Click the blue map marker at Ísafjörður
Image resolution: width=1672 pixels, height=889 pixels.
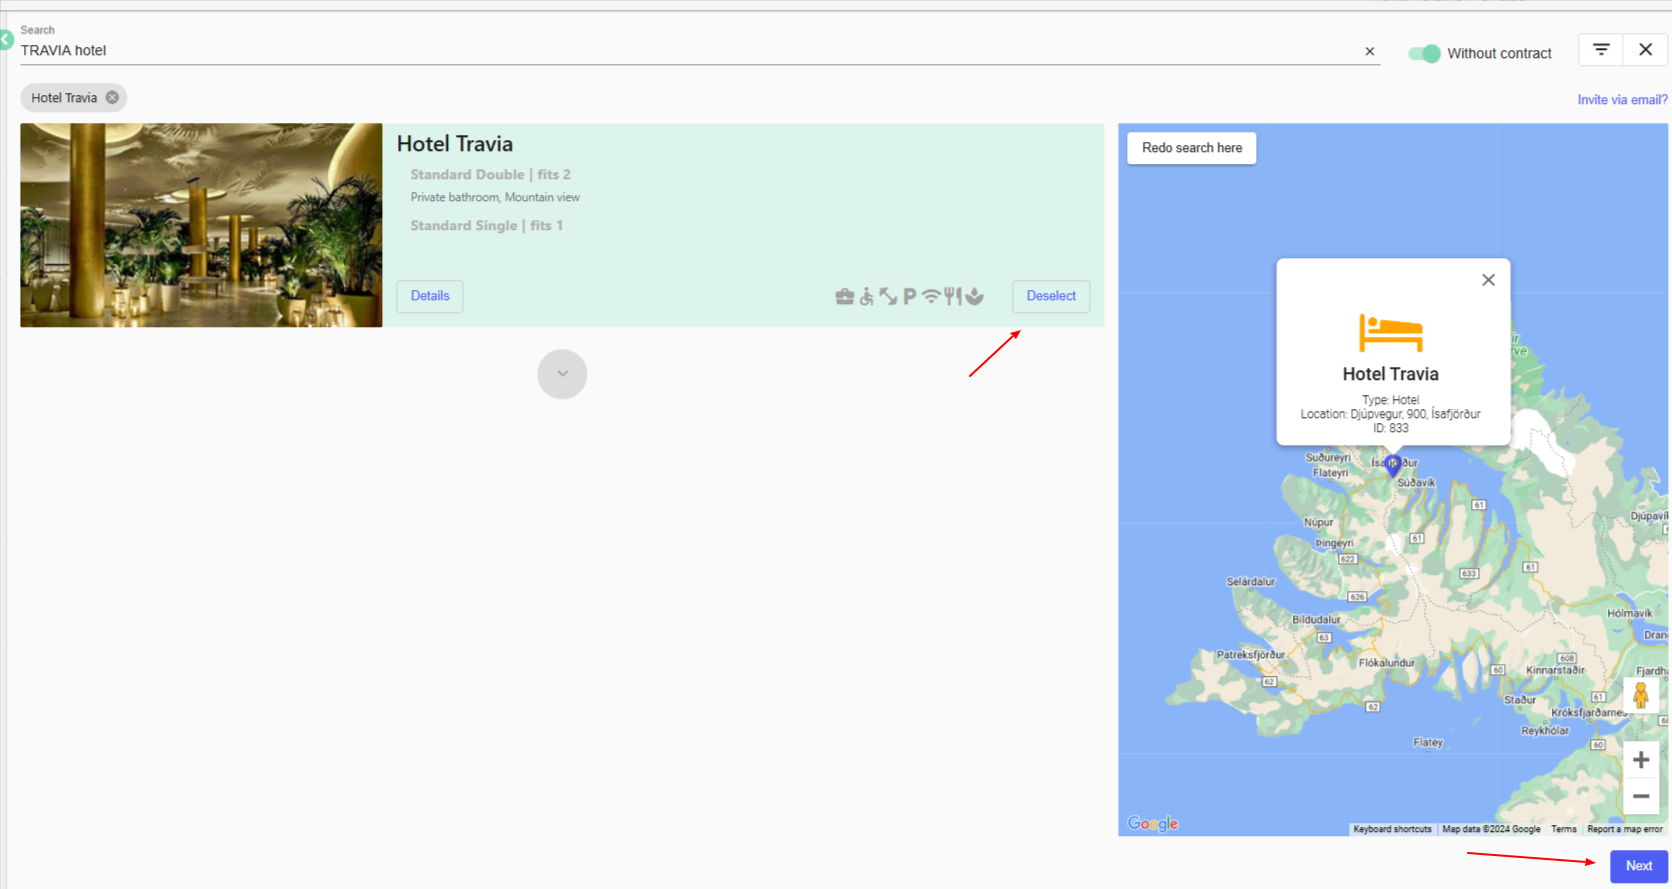[x=1393, y=465]
